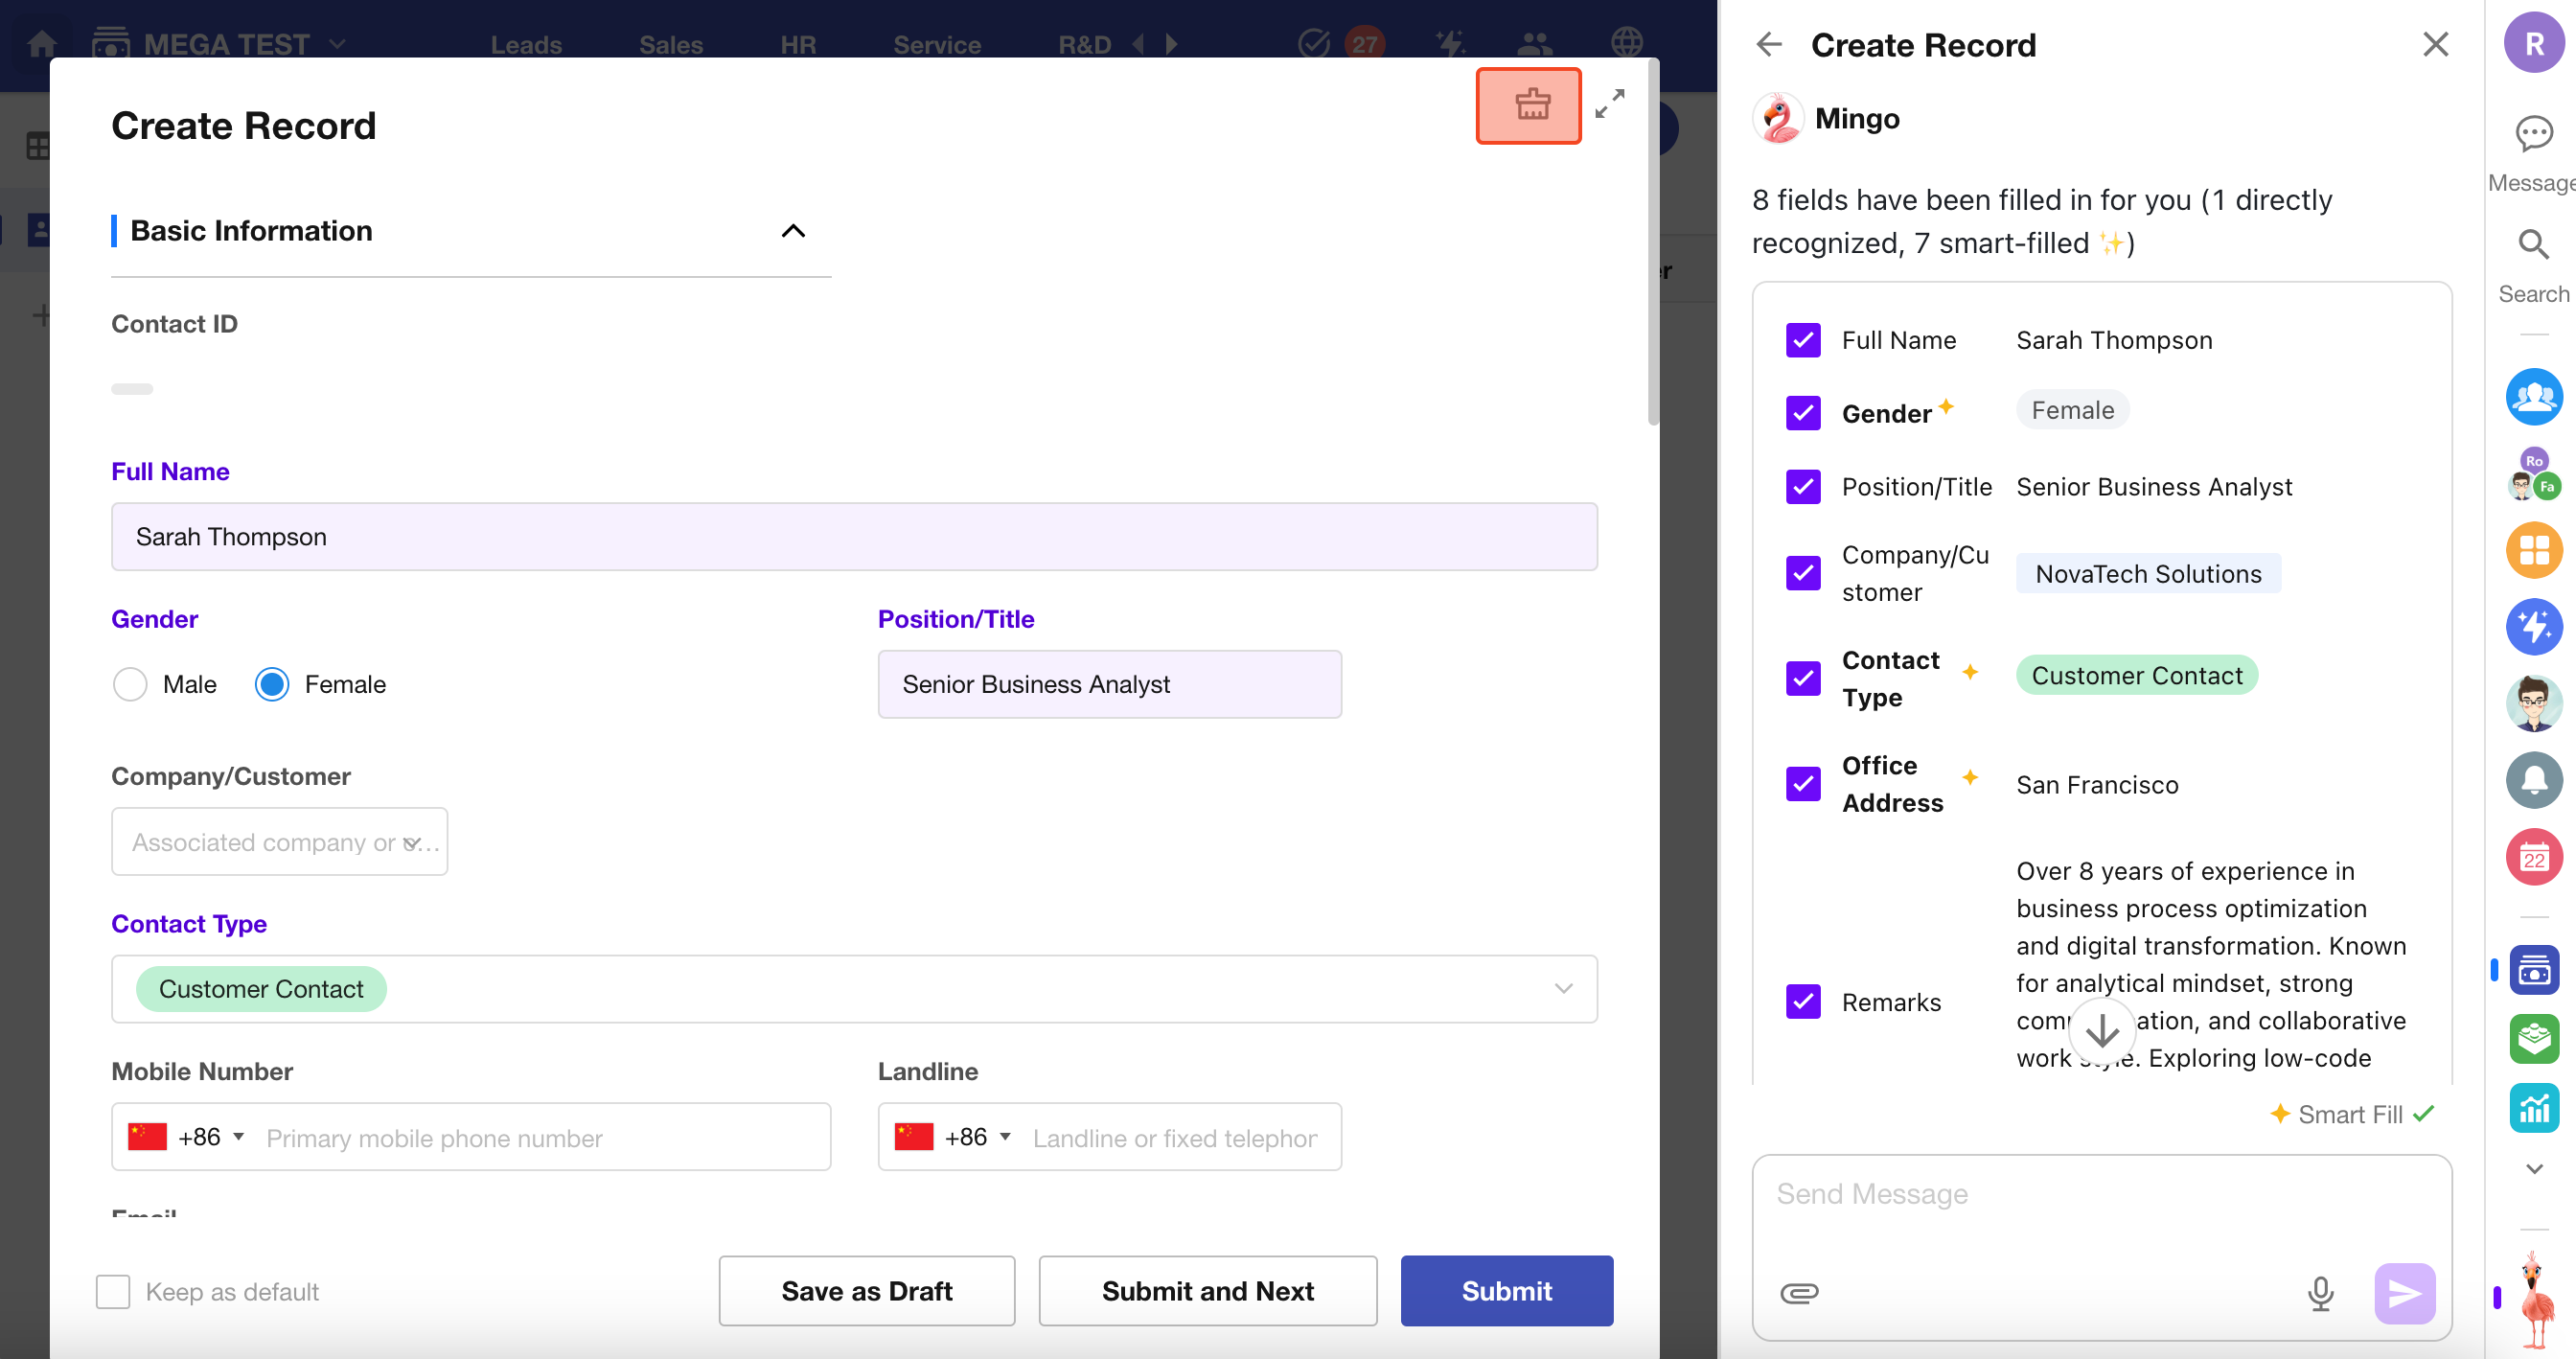Go back with the Create Record panel arrow

tap(1769, 45)
